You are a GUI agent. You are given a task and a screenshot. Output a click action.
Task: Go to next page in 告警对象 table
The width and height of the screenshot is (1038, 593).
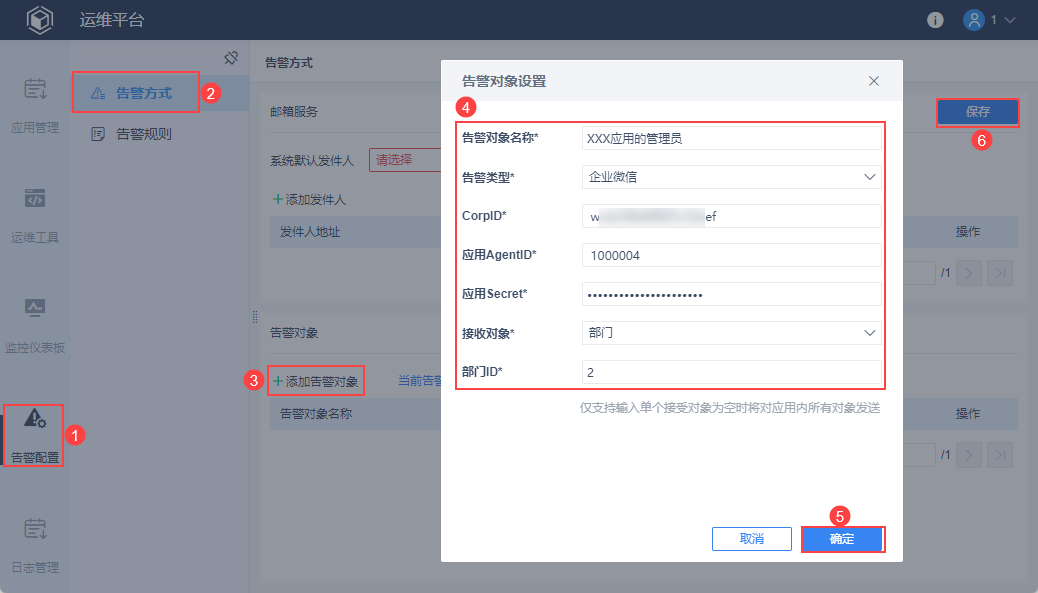pos(968,455)
